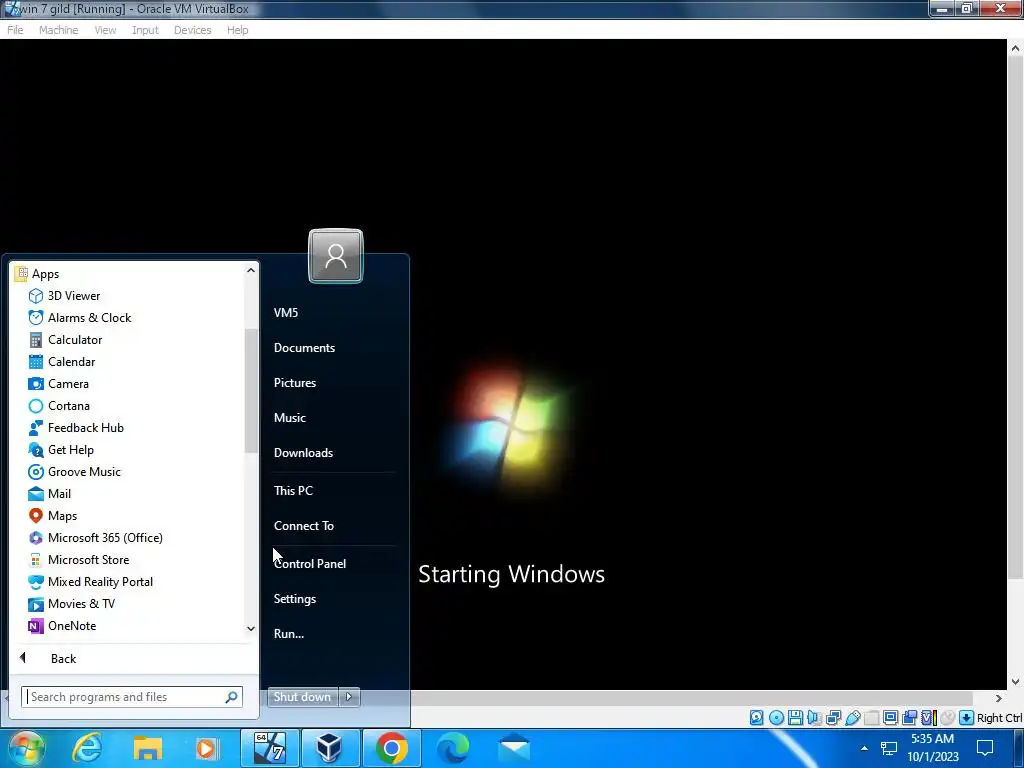This screenshot has width=1024, height=768.
Task: Open the Input menu
Action: [x=145, y=30]
